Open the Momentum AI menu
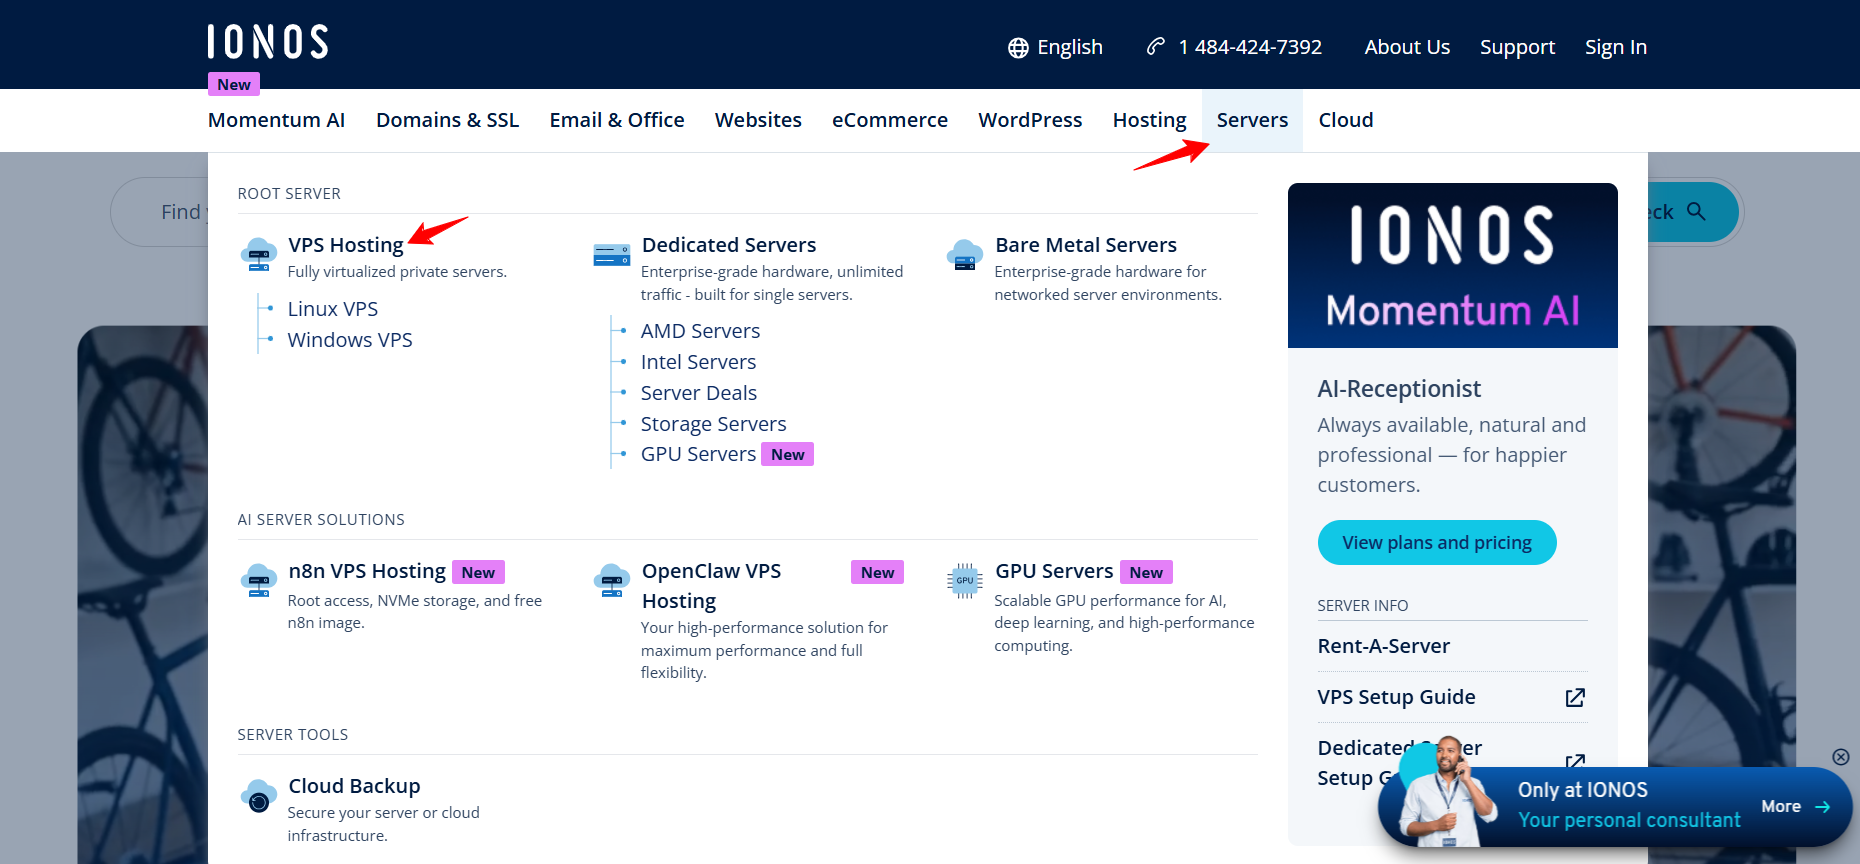The image size is (1860, 864). coord(276,120)
